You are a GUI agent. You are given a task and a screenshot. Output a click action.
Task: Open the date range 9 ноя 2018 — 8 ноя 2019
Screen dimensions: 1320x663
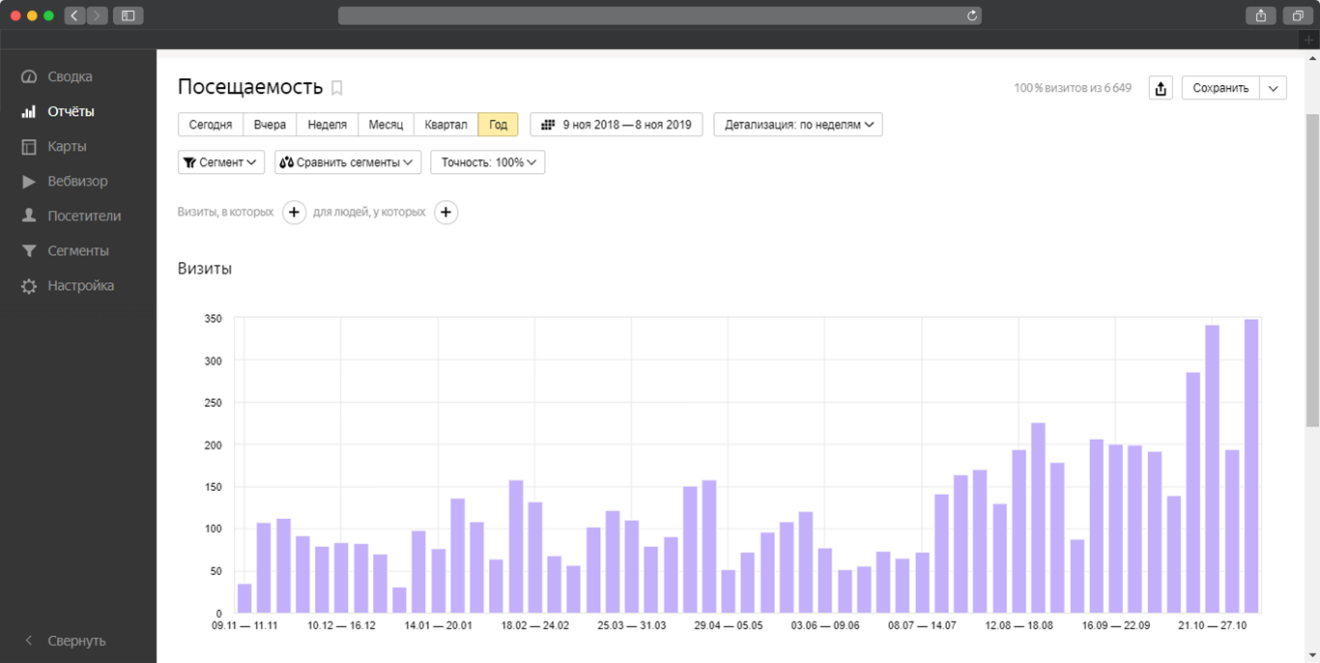(x=616, y=125)
